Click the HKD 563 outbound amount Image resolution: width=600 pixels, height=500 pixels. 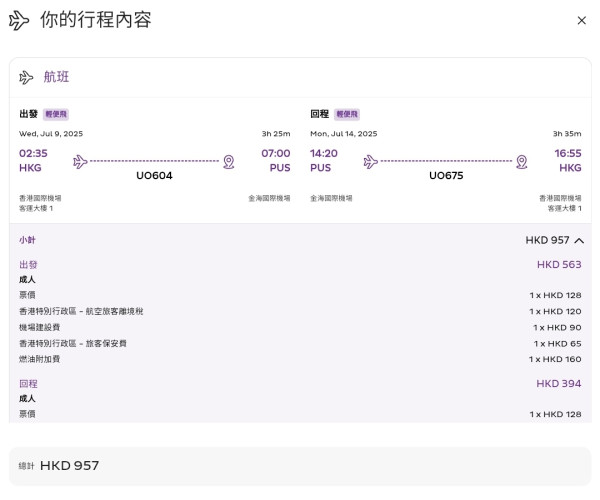559,264
